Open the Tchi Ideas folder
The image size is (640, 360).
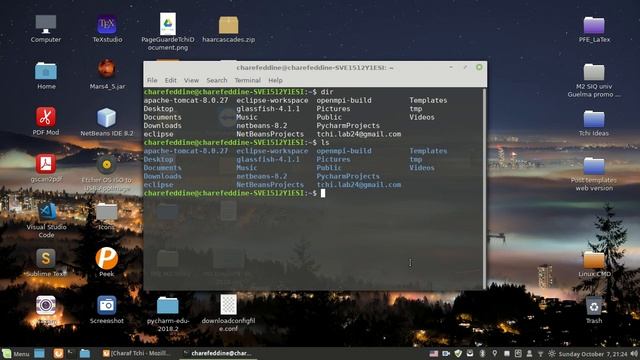[x=594, y=119]
